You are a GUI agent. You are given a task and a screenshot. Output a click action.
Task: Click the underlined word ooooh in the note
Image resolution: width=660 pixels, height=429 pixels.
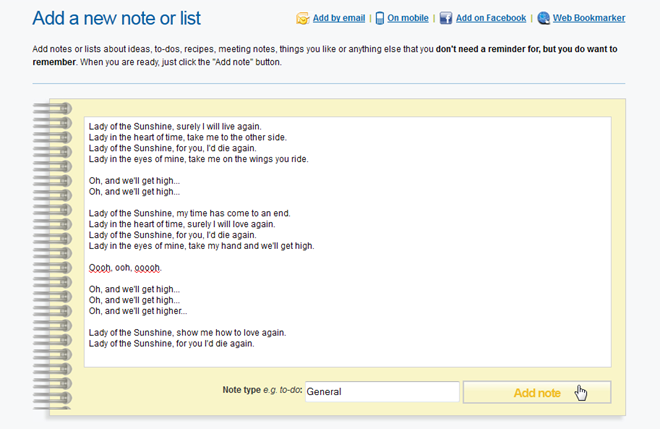tap(147, 268)
